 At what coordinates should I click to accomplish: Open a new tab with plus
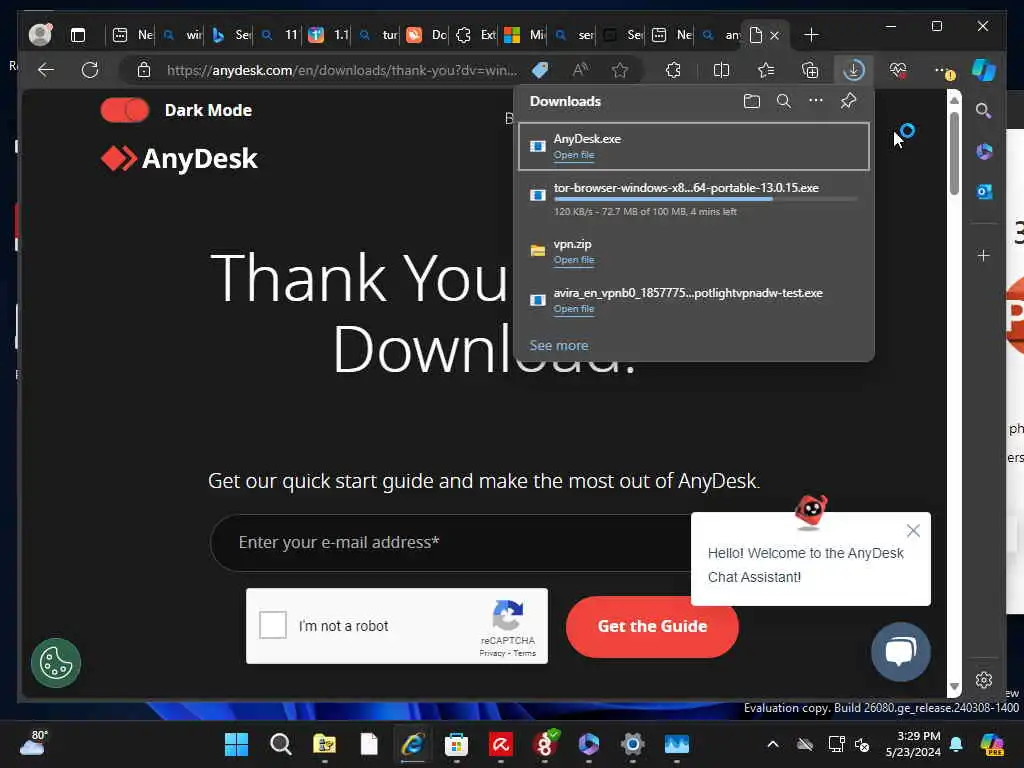(811, 35)
